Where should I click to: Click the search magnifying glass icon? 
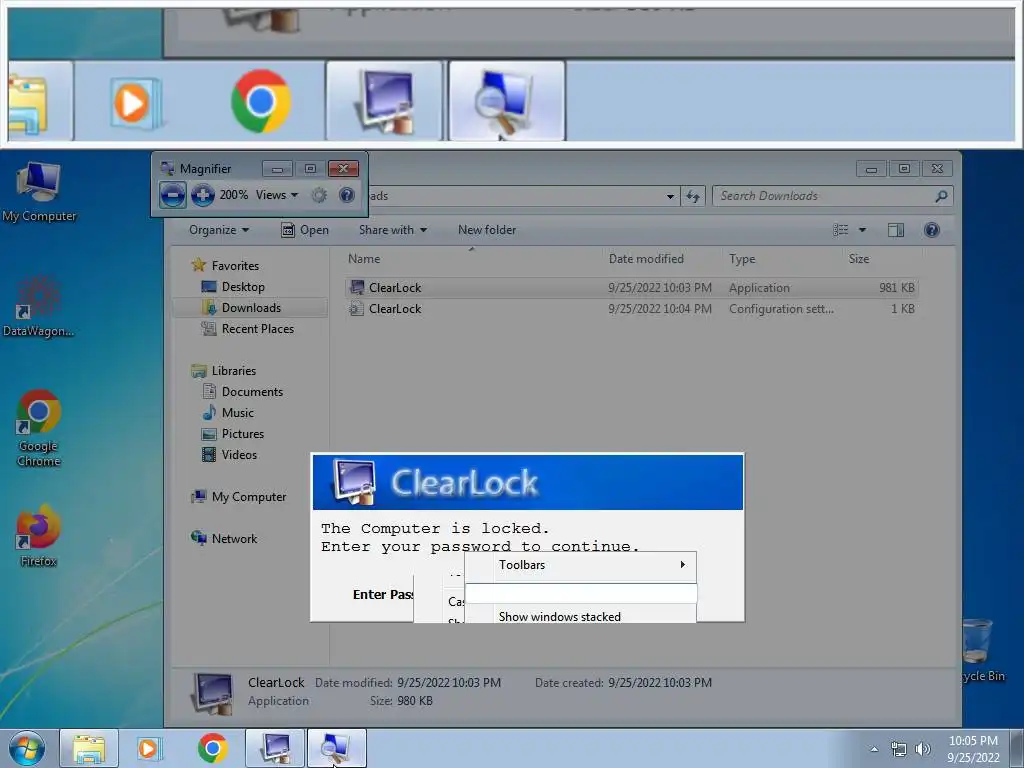pos(941,196)
